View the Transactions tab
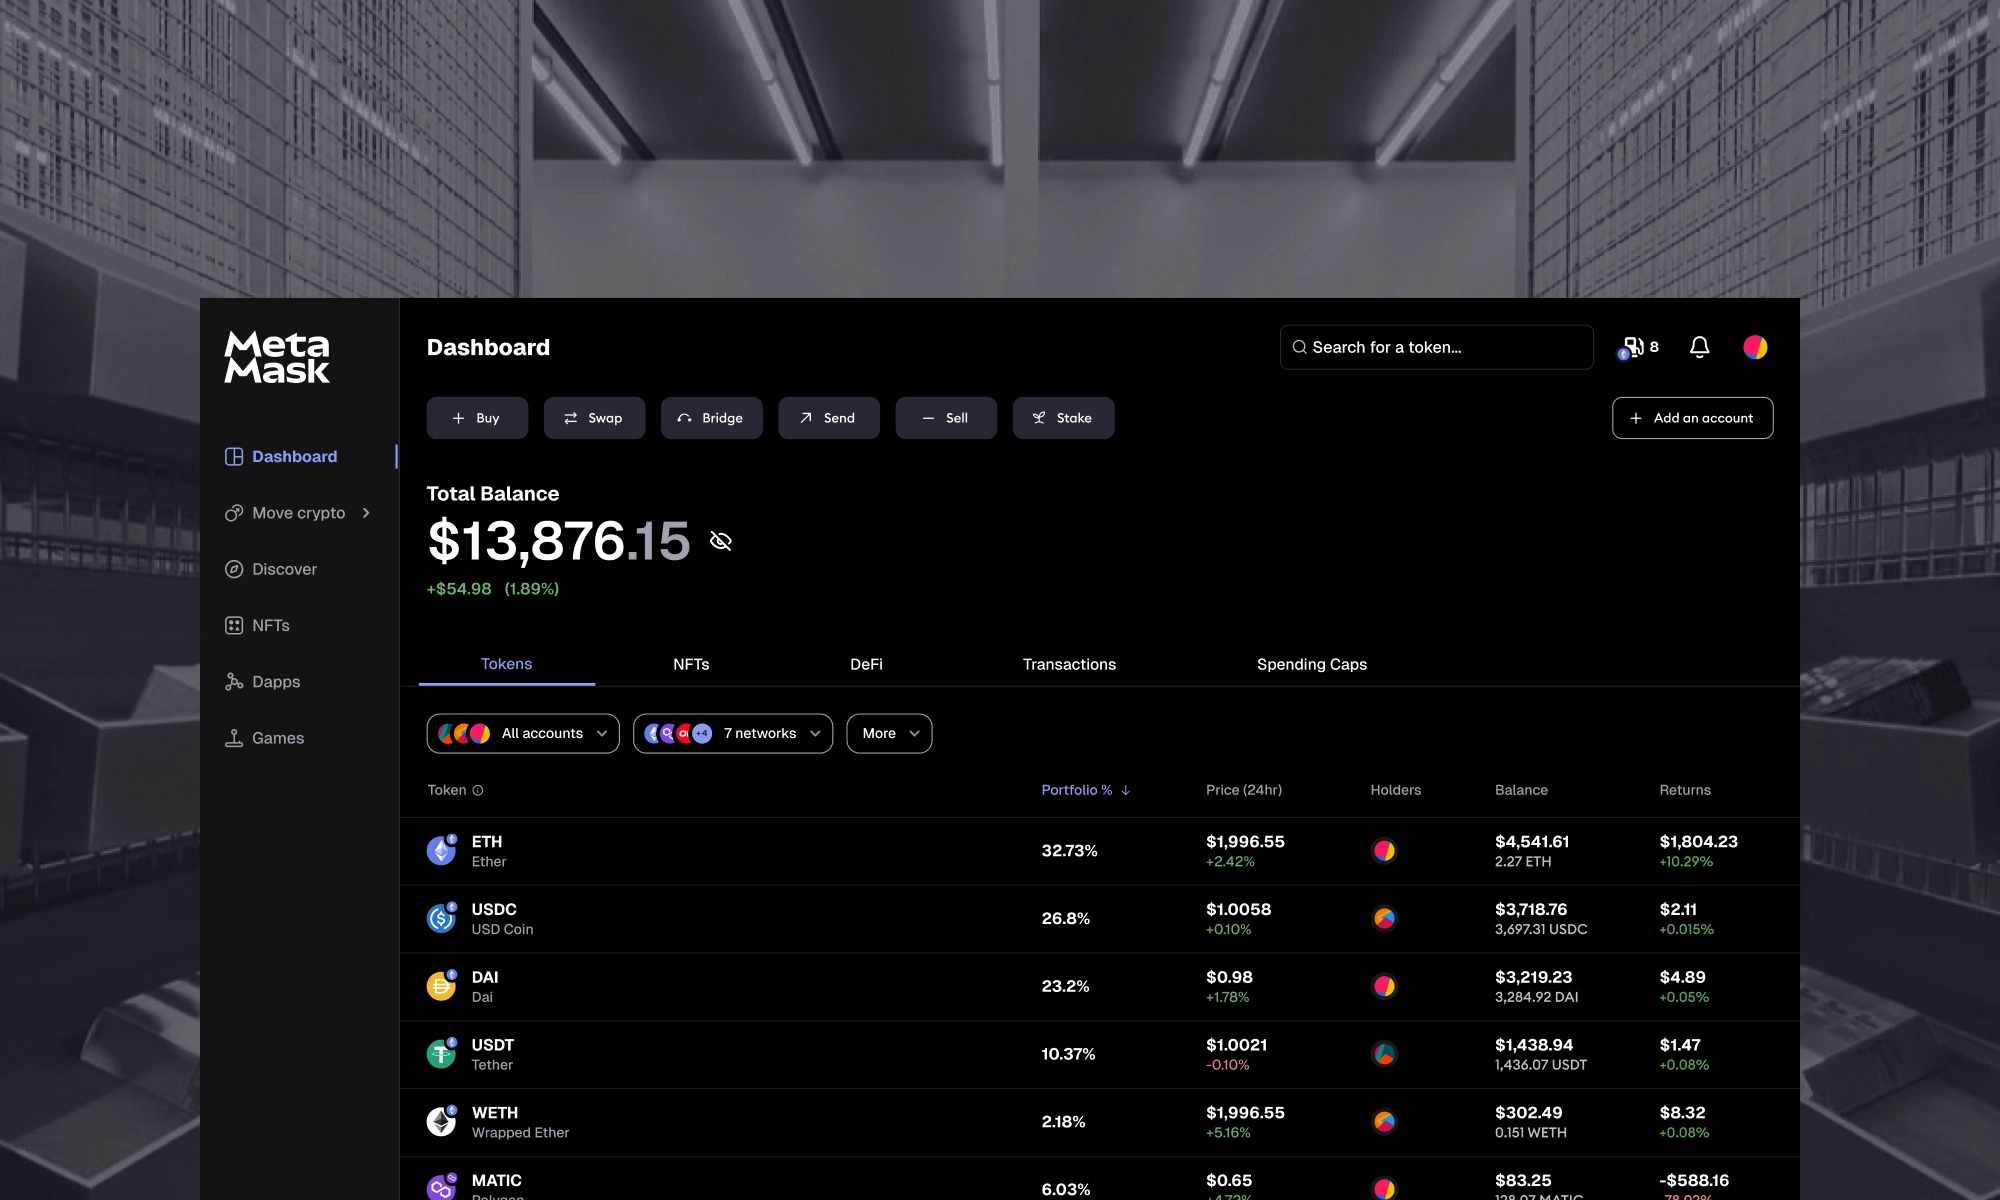 [1069, 664]
